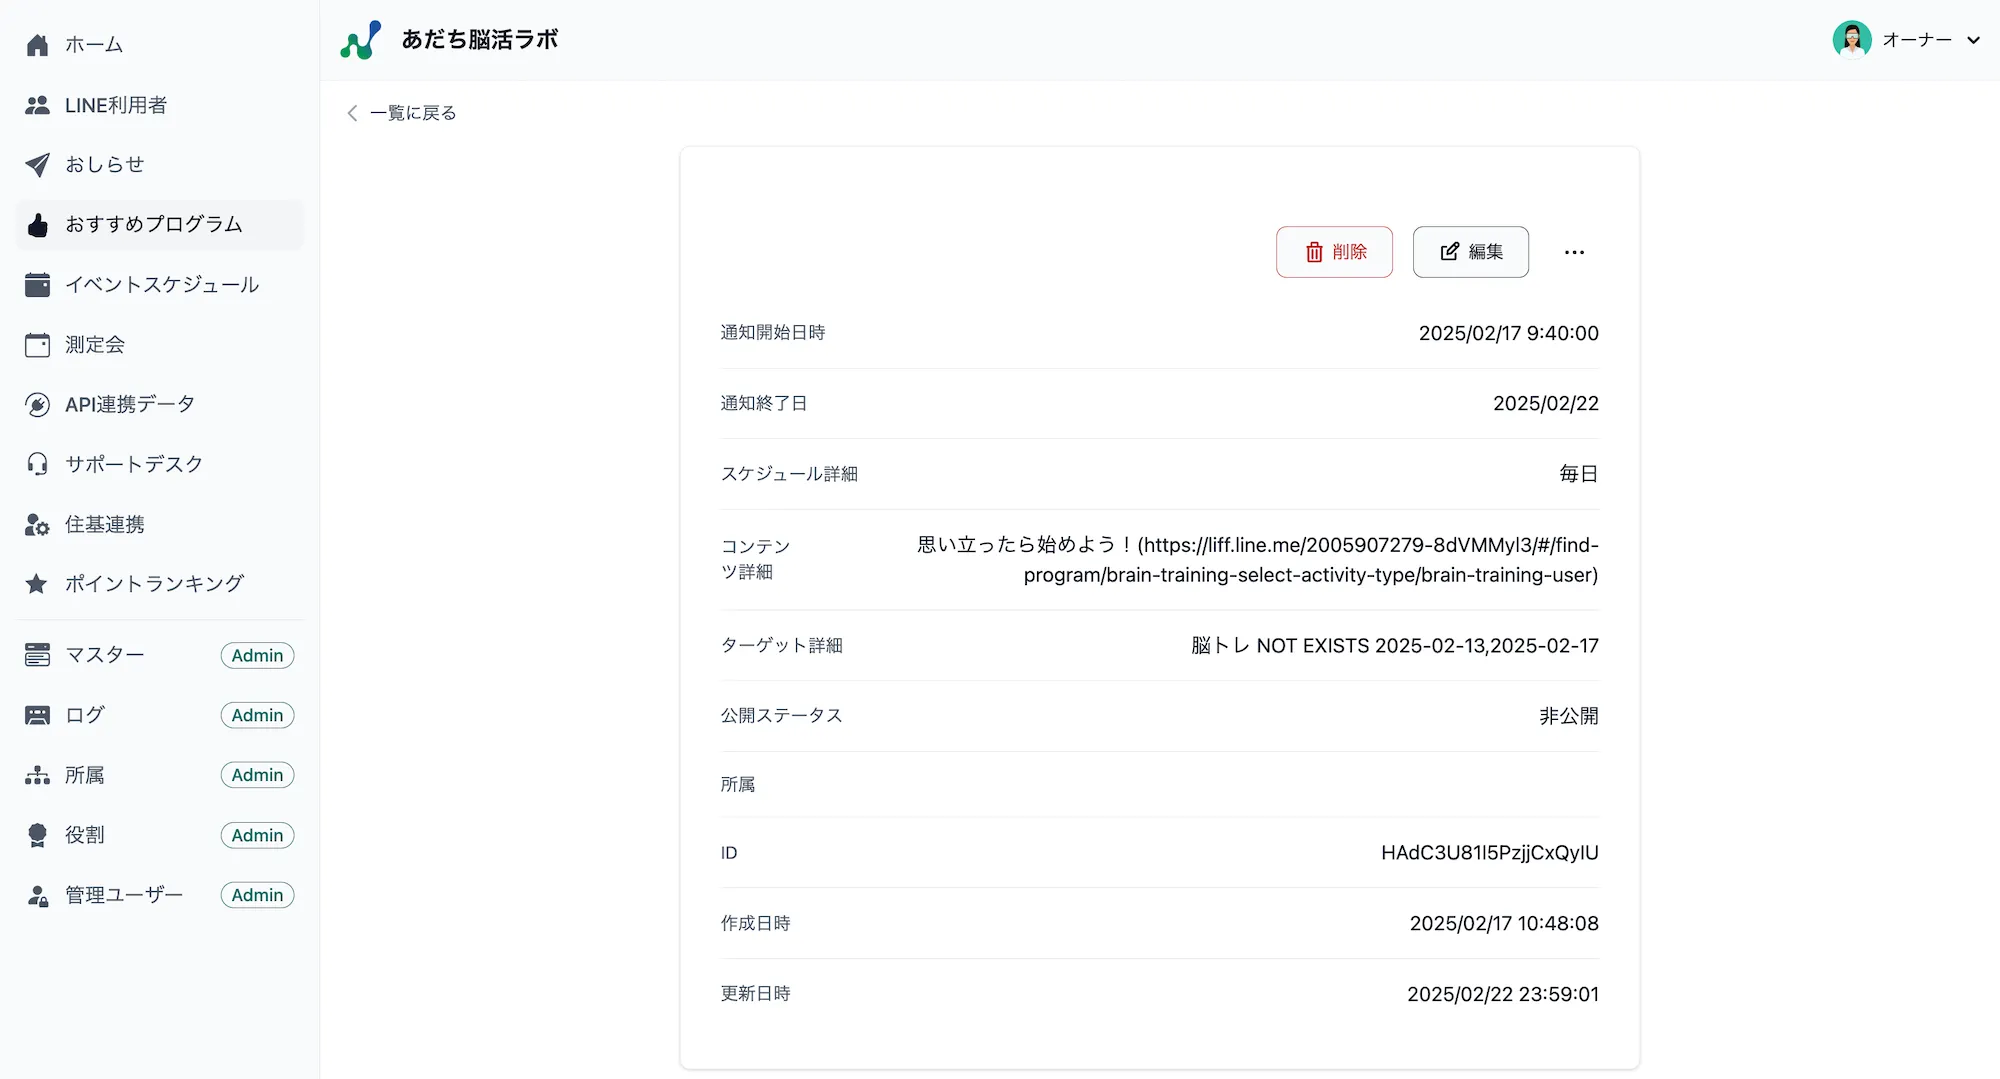The width and height of the screenshot is (2000, 1079).
Task: Open the three-dot more options menu
Action: tap(1574, 252)
